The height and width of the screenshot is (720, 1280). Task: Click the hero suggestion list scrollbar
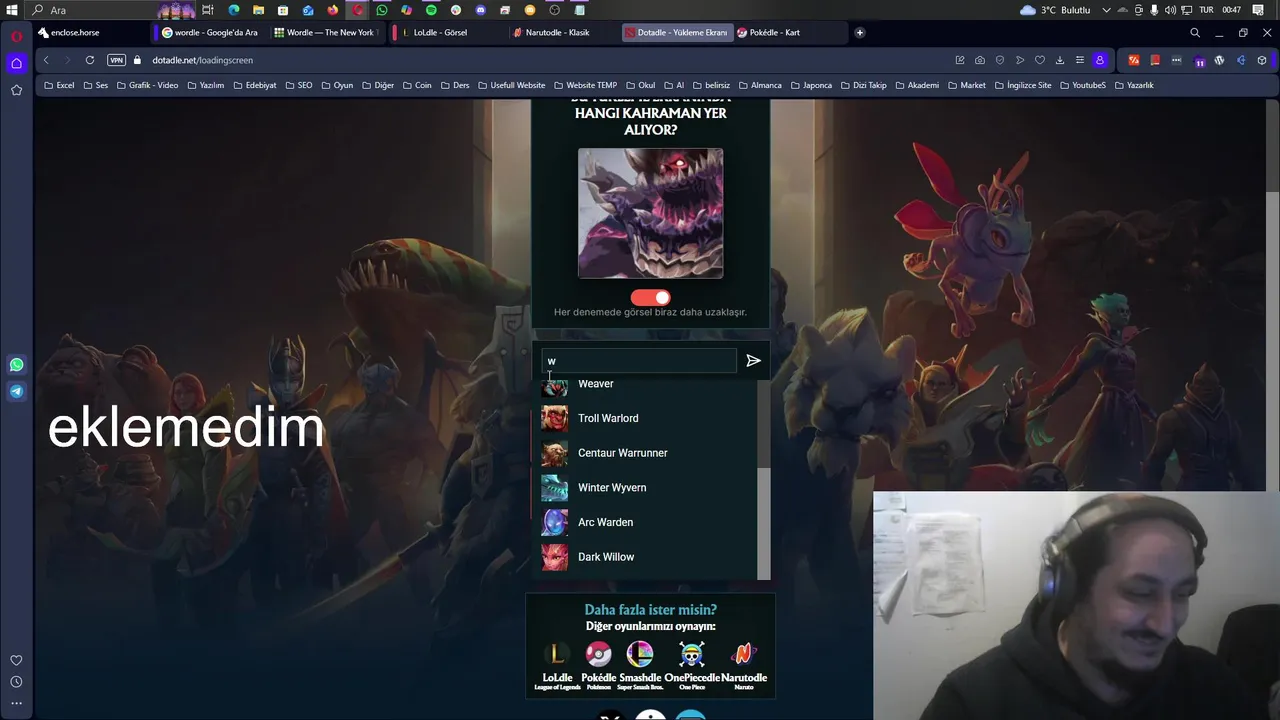[x=764, y=523]
